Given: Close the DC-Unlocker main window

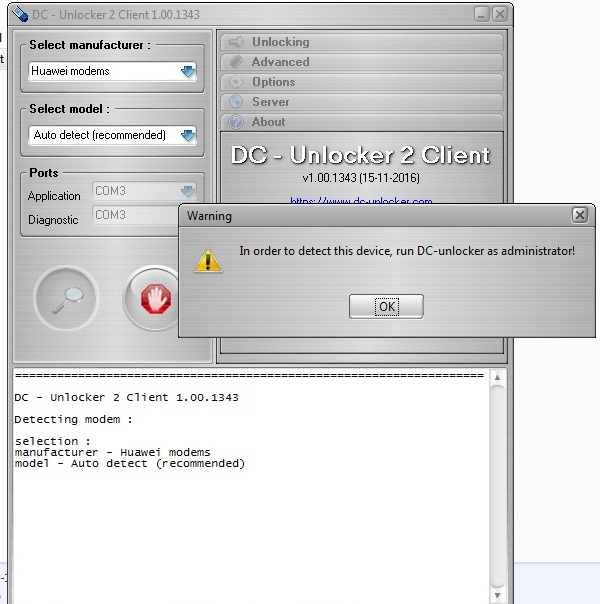Looking at the screenshot, I should [x=500, y=14].
